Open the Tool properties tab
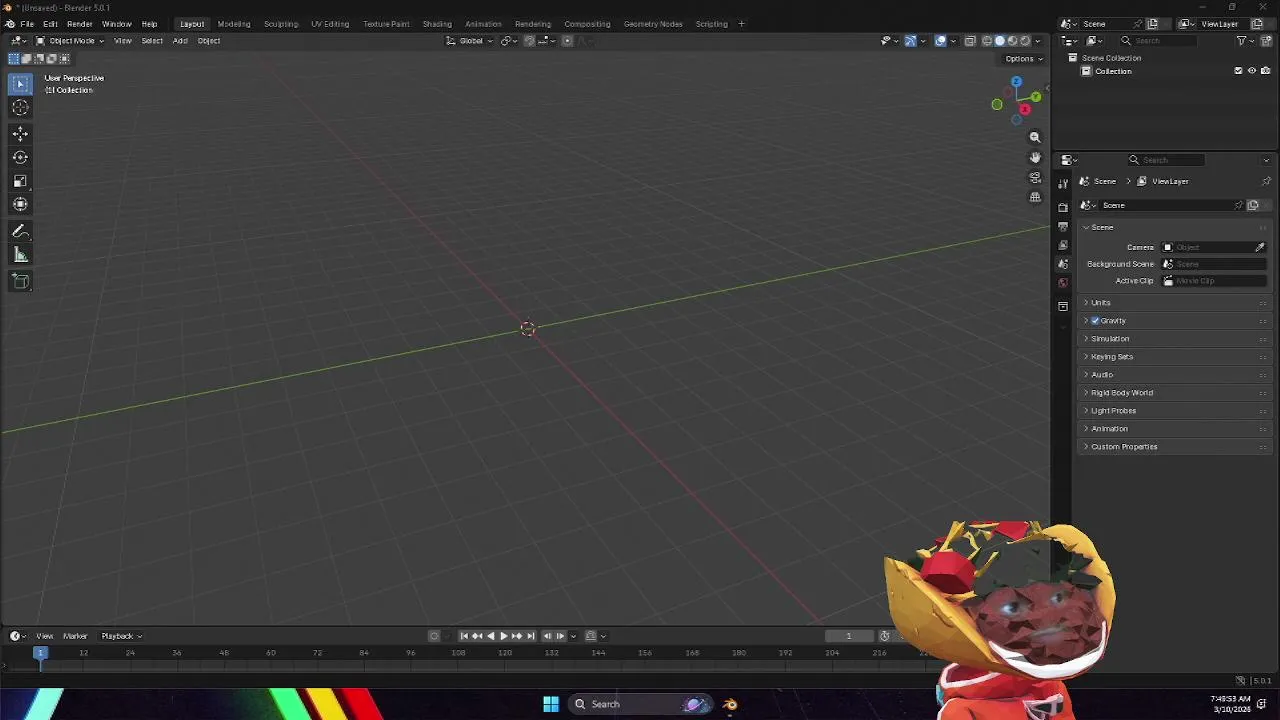The height and width of the screenshot is (720, 1280). coord(1063,184)
